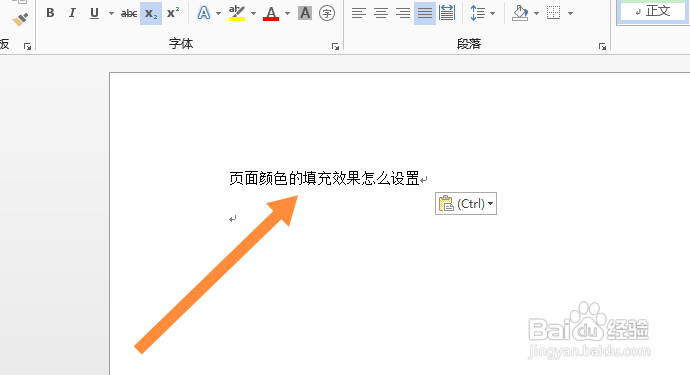Align text right
Image resolution: width=690 pixels, height=375 pixels.
[x=403, y=13]
